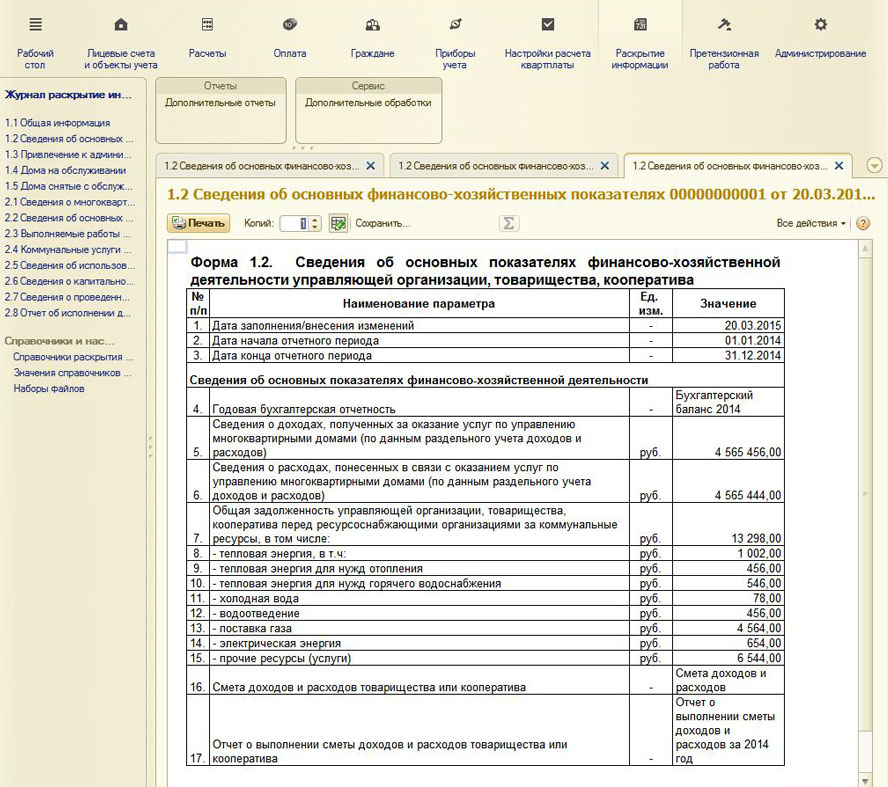
Task: Select cell Годовая бухгалтерская отчетность
Action: [419, 402]
